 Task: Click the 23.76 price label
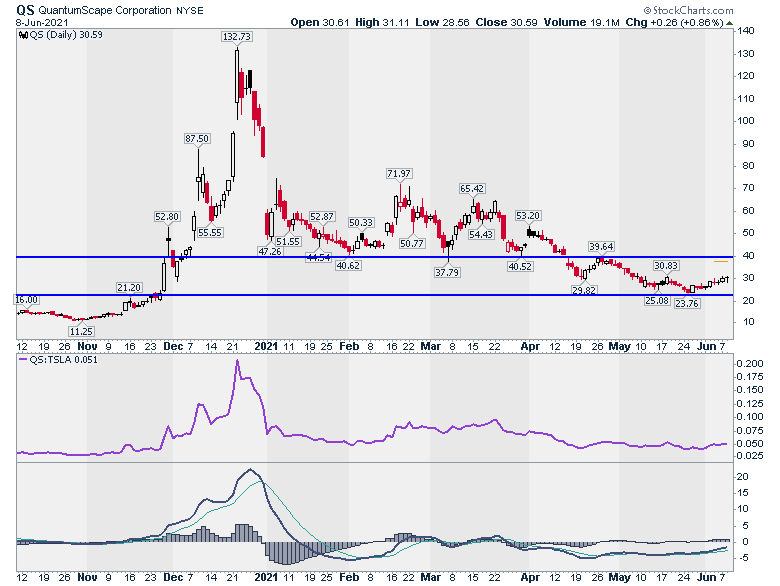pos(686,303)
